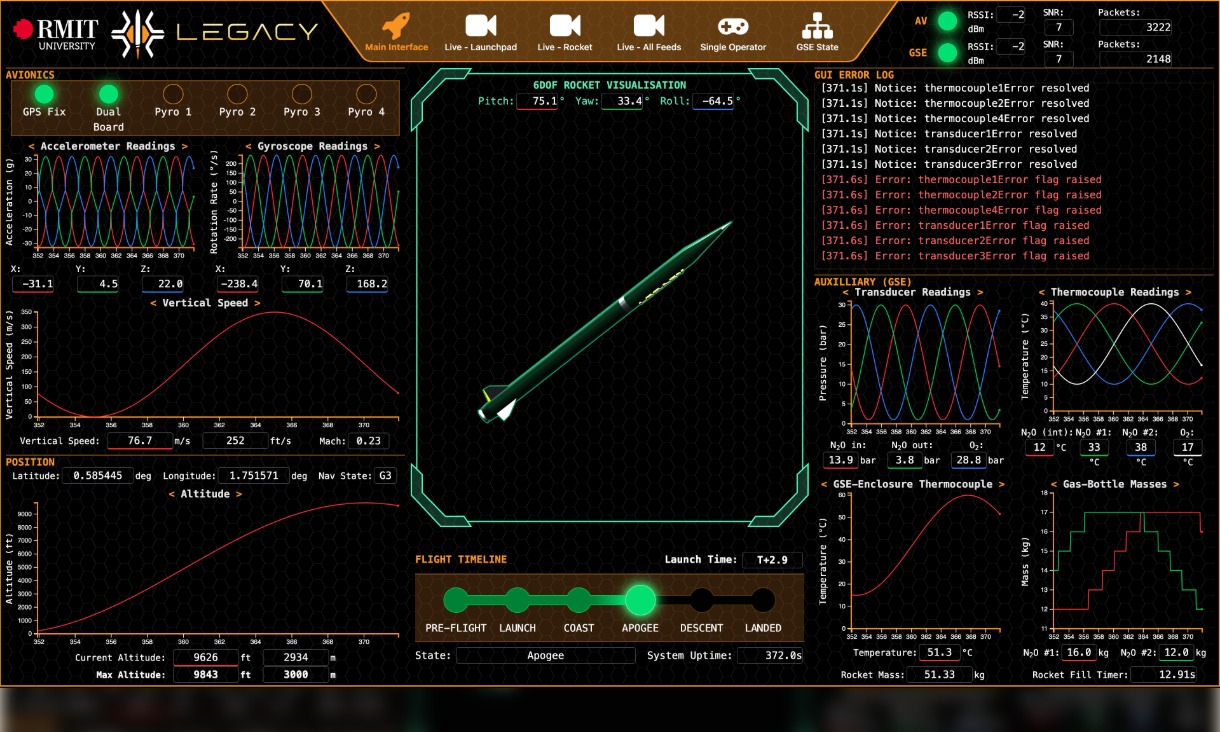Switch to Live - Rocket tab label
This screenshot has height=732, width=1220.
pos(565,47)
